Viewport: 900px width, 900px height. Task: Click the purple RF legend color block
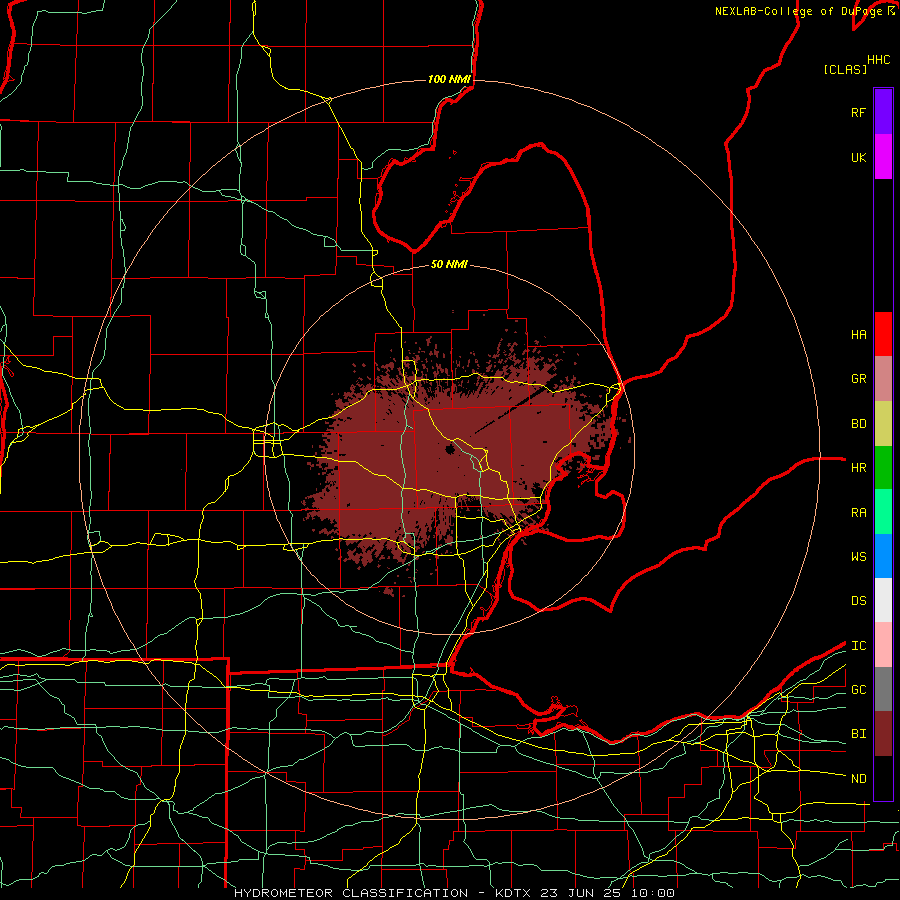(x=883, y=112)
